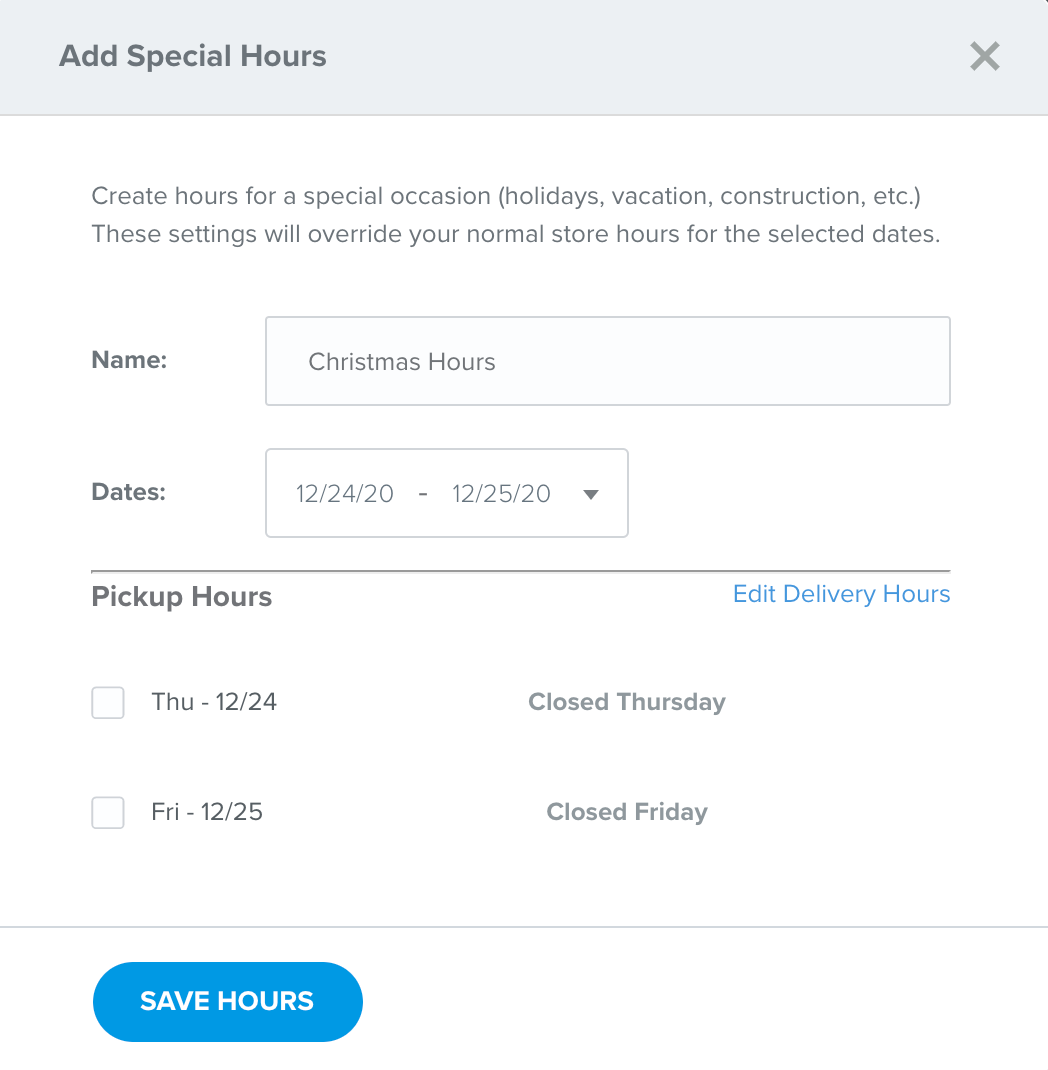
Task: Click the 'These settings will override' sentence
Action: 516,234
